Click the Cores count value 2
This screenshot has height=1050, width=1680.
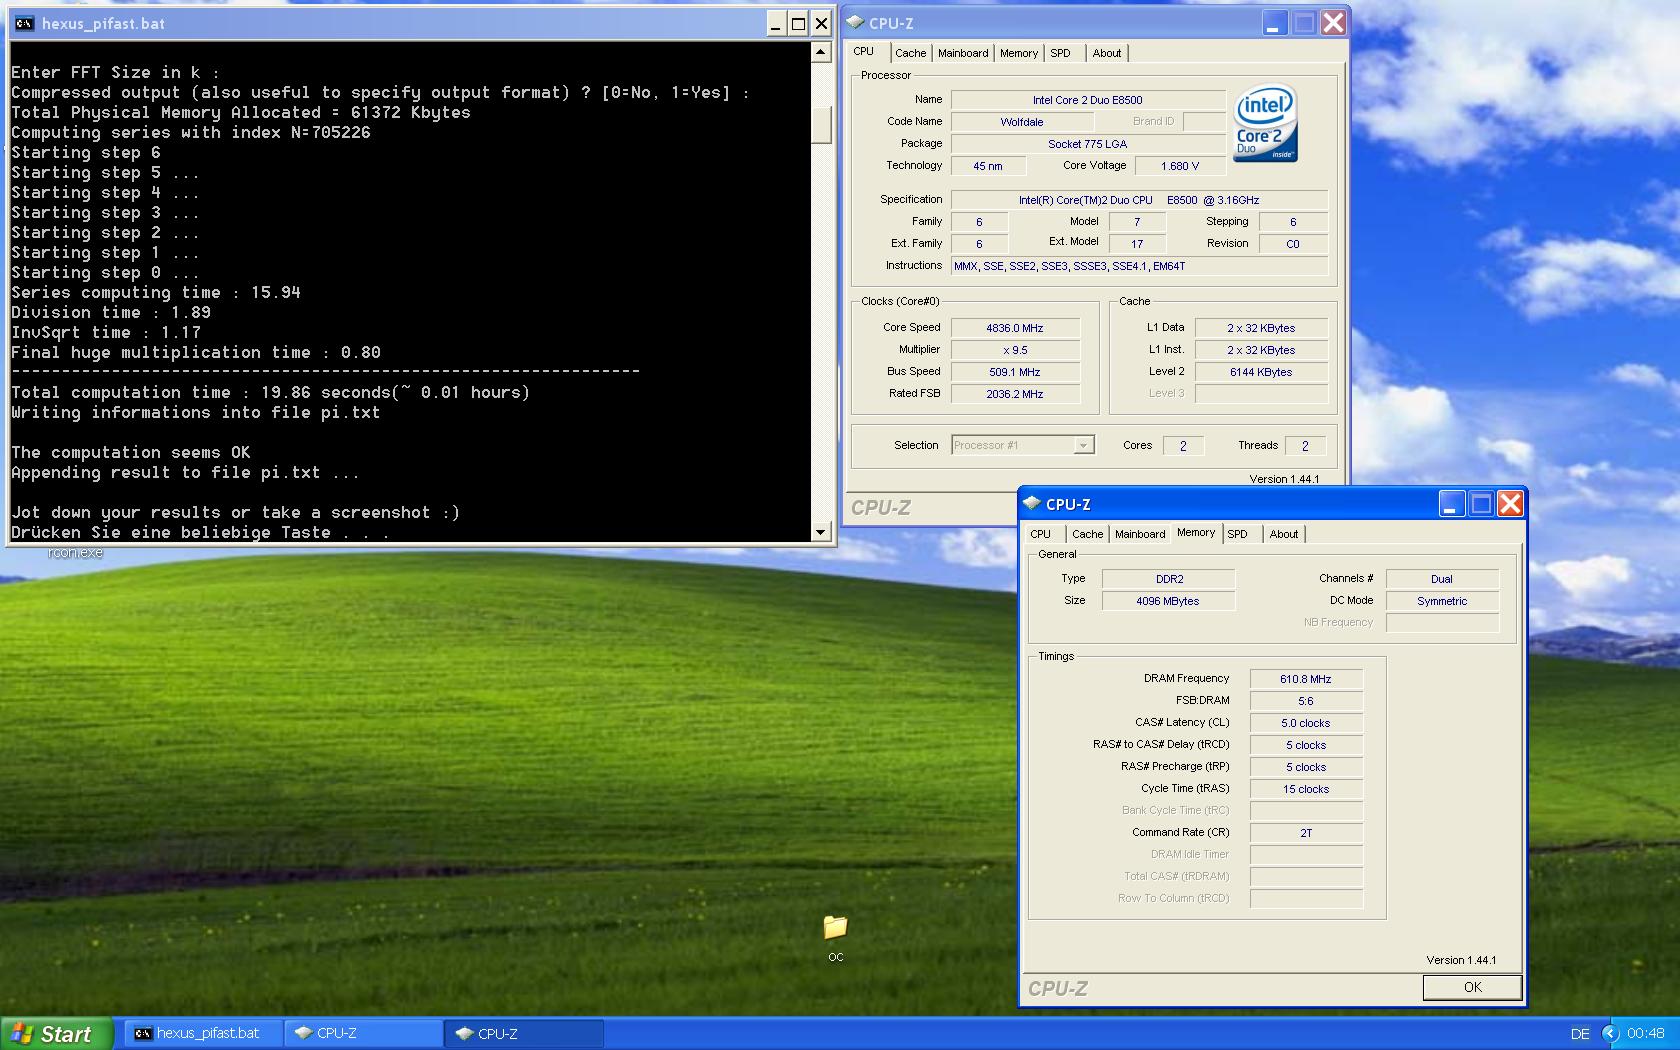coord(1183,446)
